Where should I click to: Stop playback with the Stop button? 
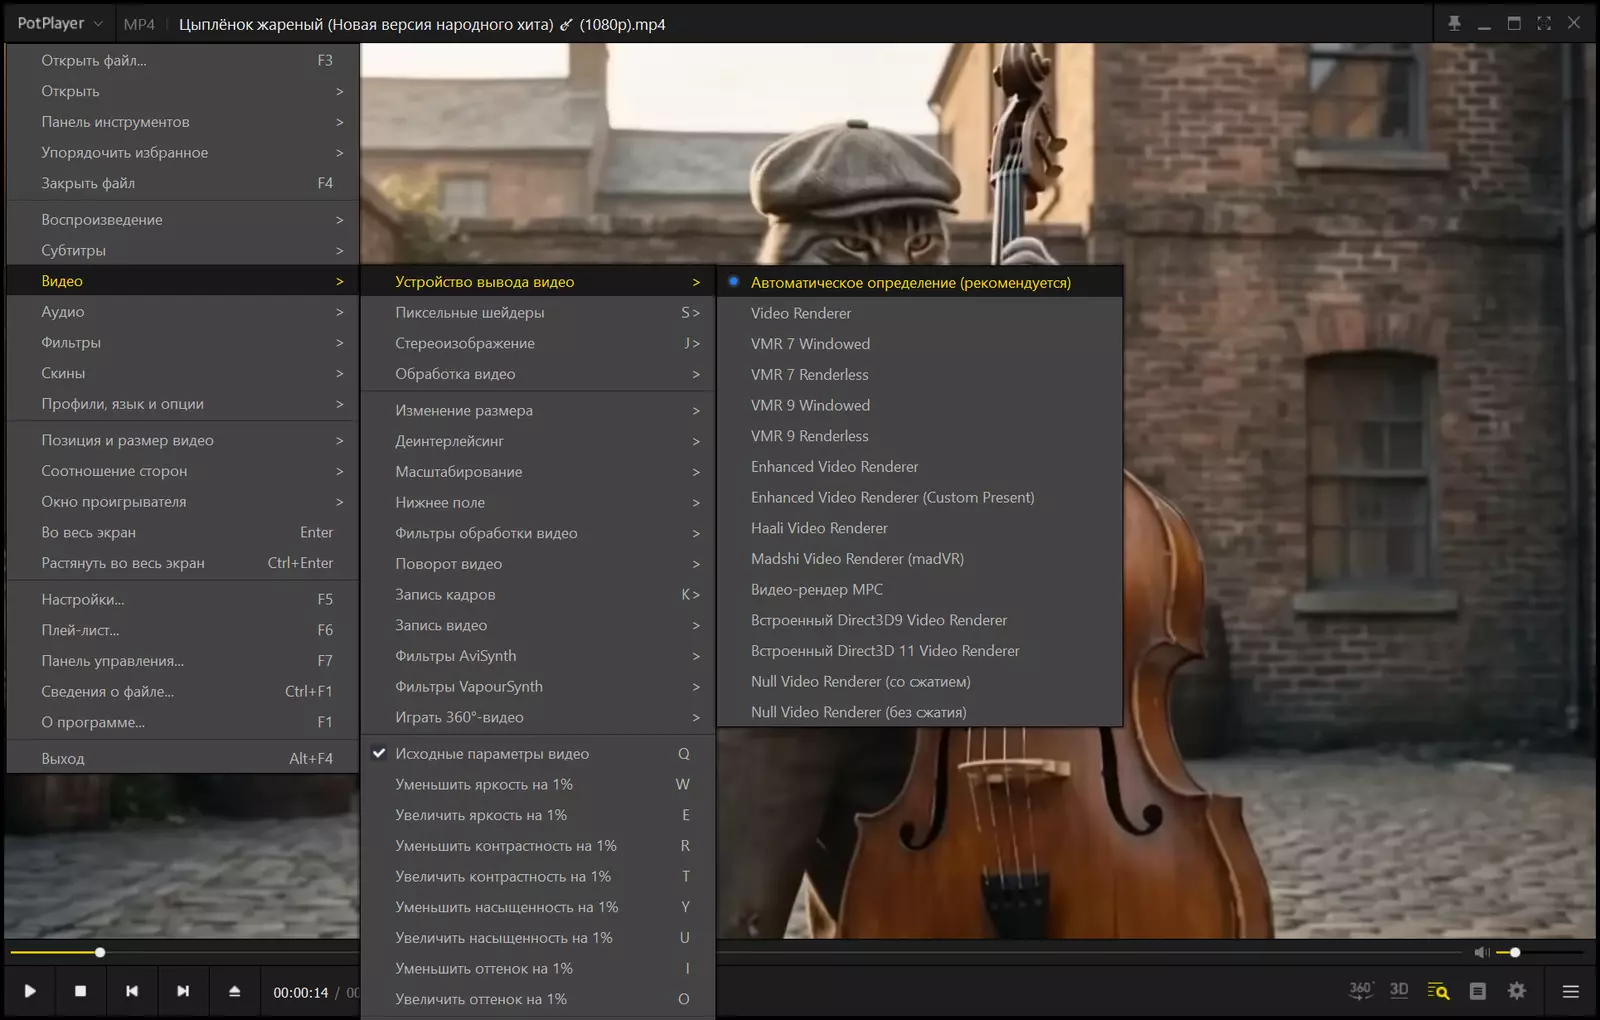81,991
